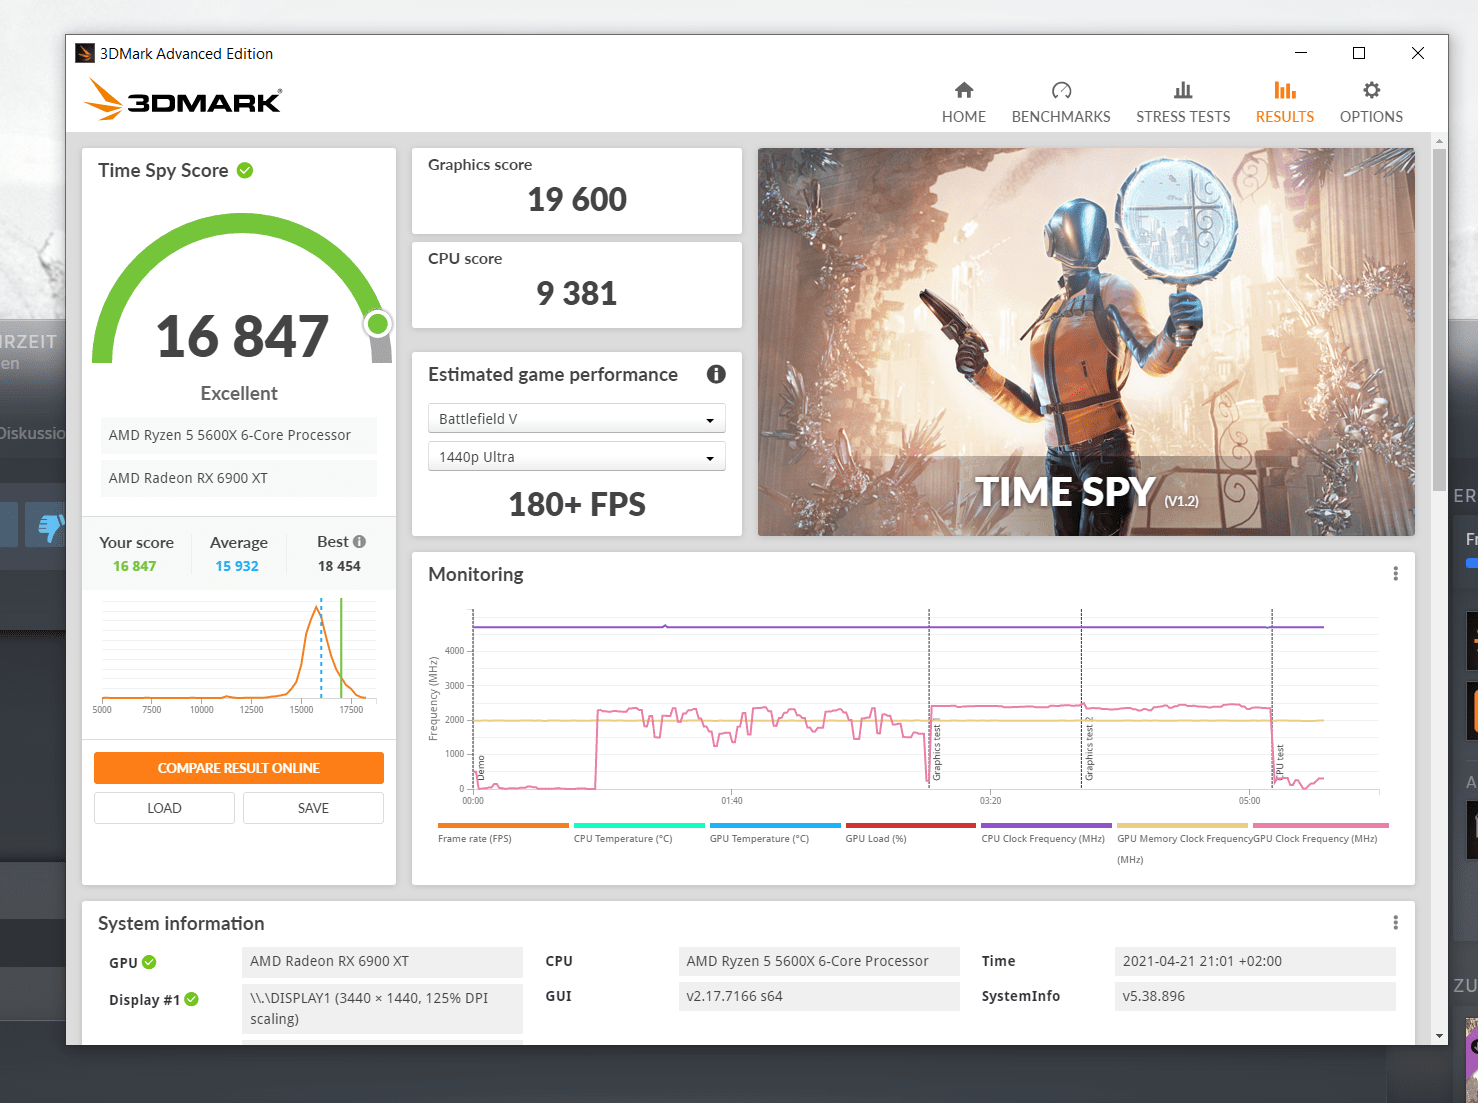The height and width of the screenshot is (1103, 1478).
Task: Click the score gauge green indicator knob
Action: point(378,323)
